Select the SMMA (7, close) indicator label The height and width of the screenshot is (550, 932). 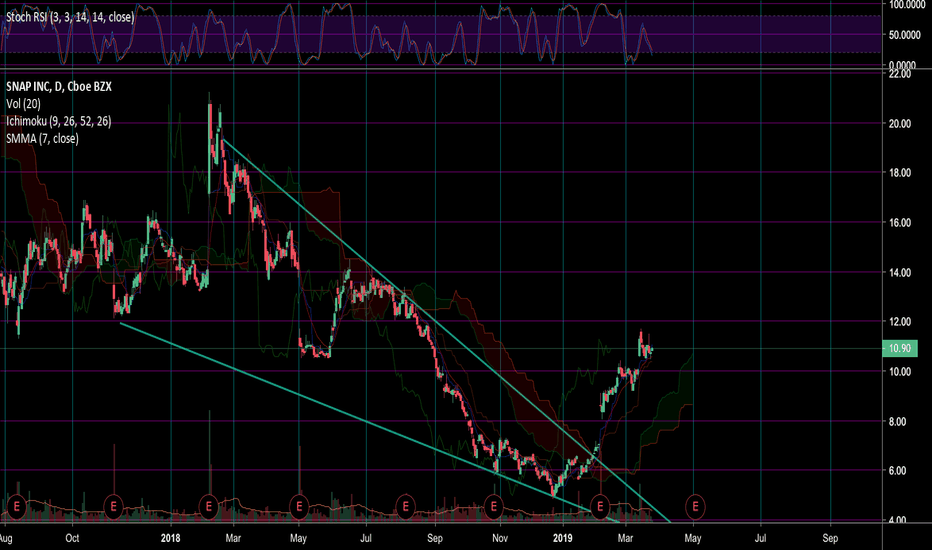coord(42,139)
